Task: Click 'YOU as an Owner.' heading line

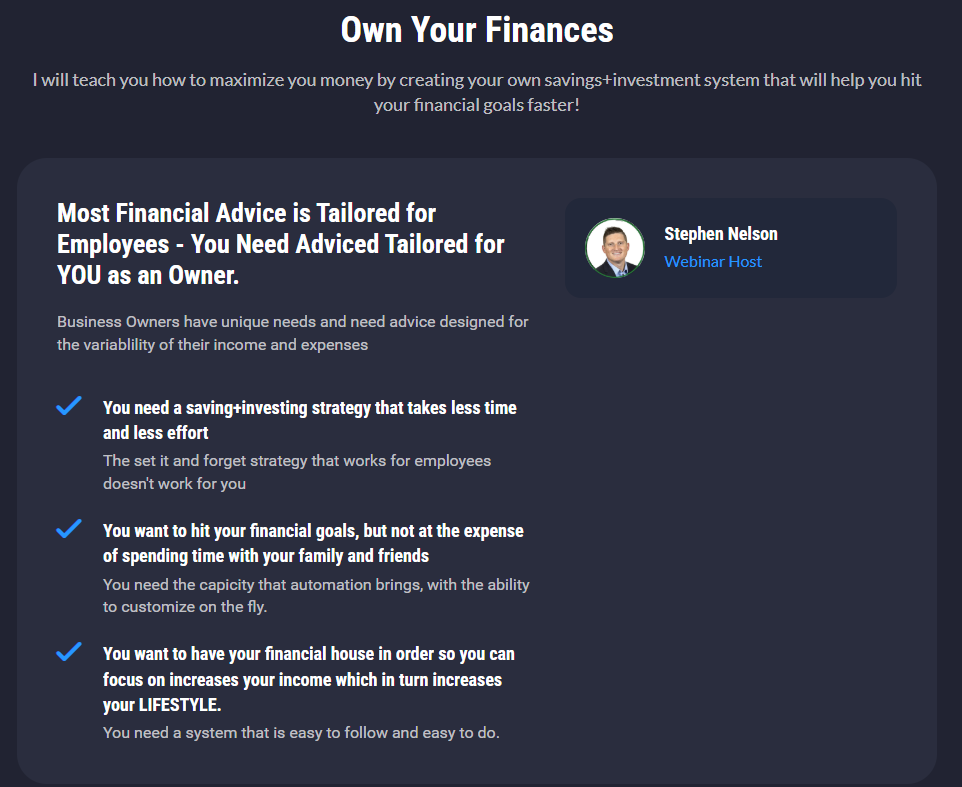Action: (148, 275)
